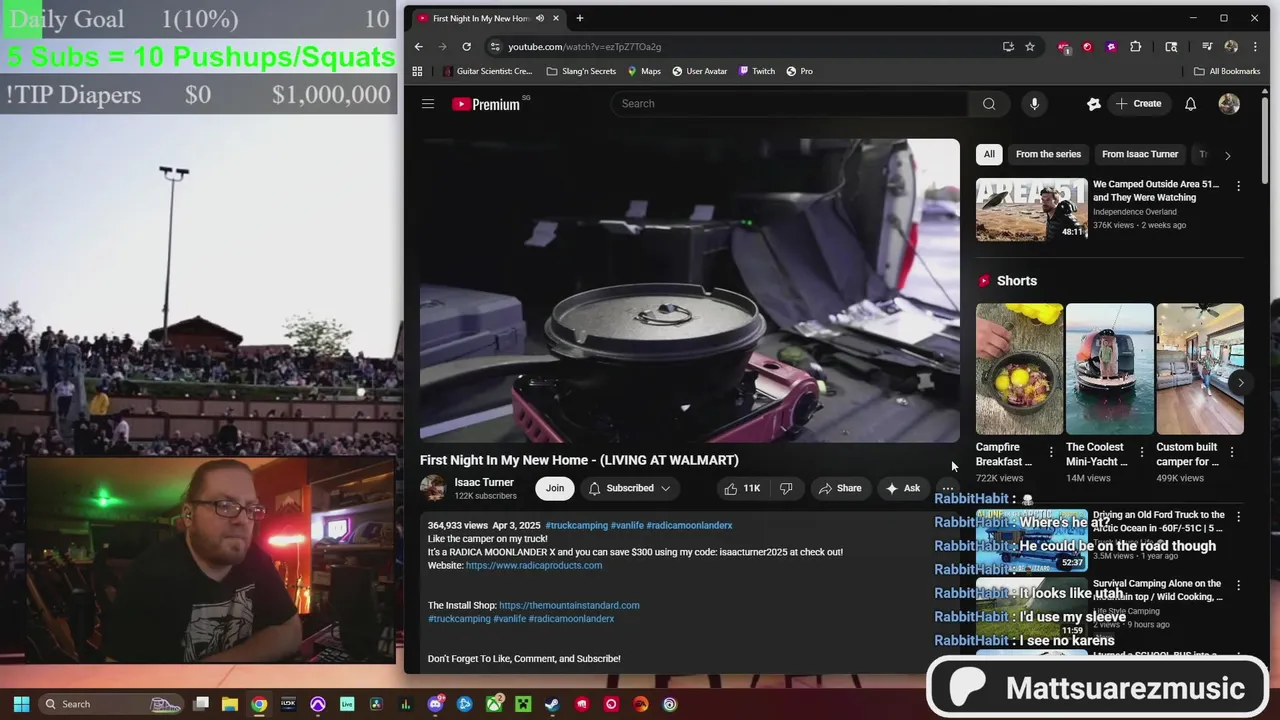Open media controls icon in Chrome toolbar
1280x720 pixels.
(x=1207, y=46)
